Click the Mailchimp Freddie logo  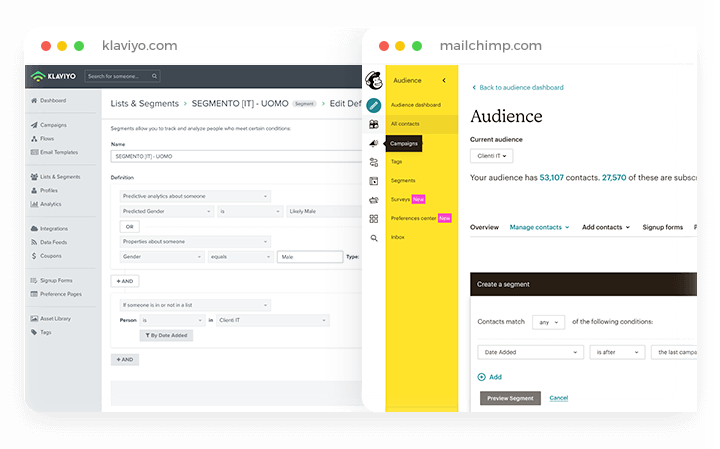(374, 80)
